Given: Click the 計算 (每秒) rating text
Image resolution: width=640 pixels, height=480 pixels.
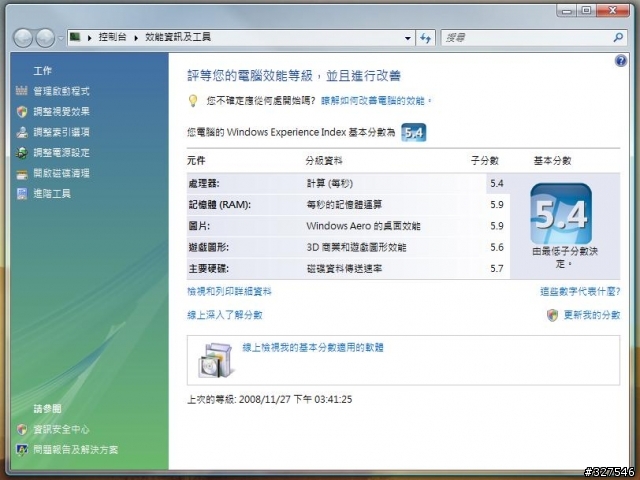Looking at the screenshot, I should [329, 183].
